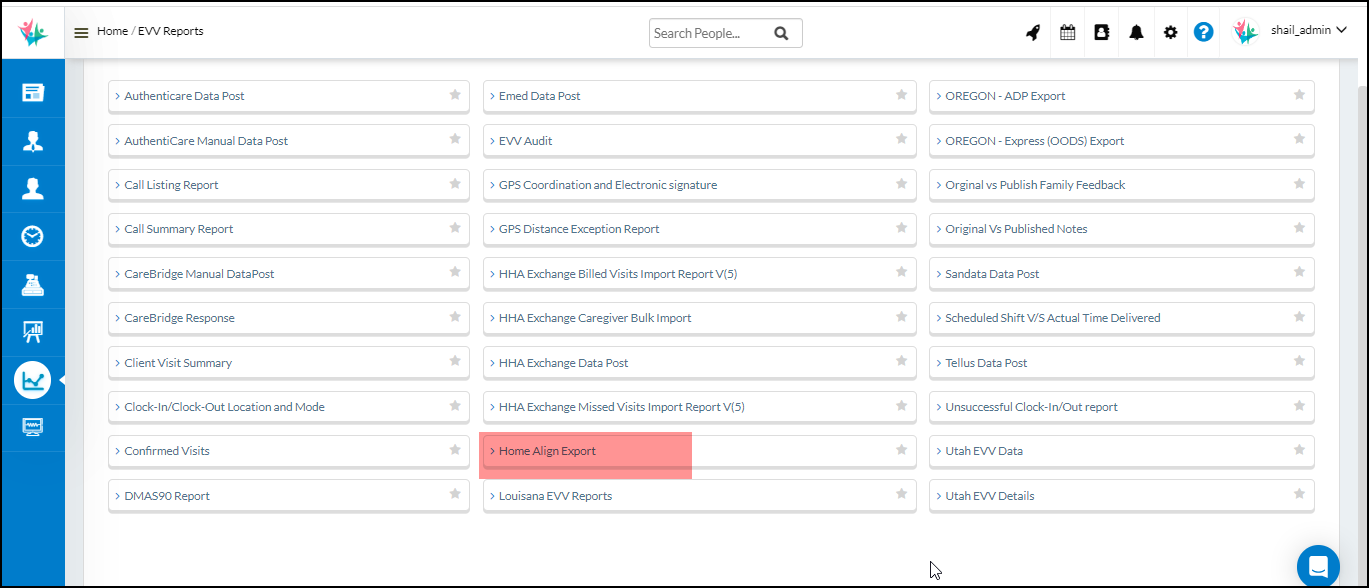Open the settings gear icon
This screenshot has width=1369, height=588.
[1170, 32]
